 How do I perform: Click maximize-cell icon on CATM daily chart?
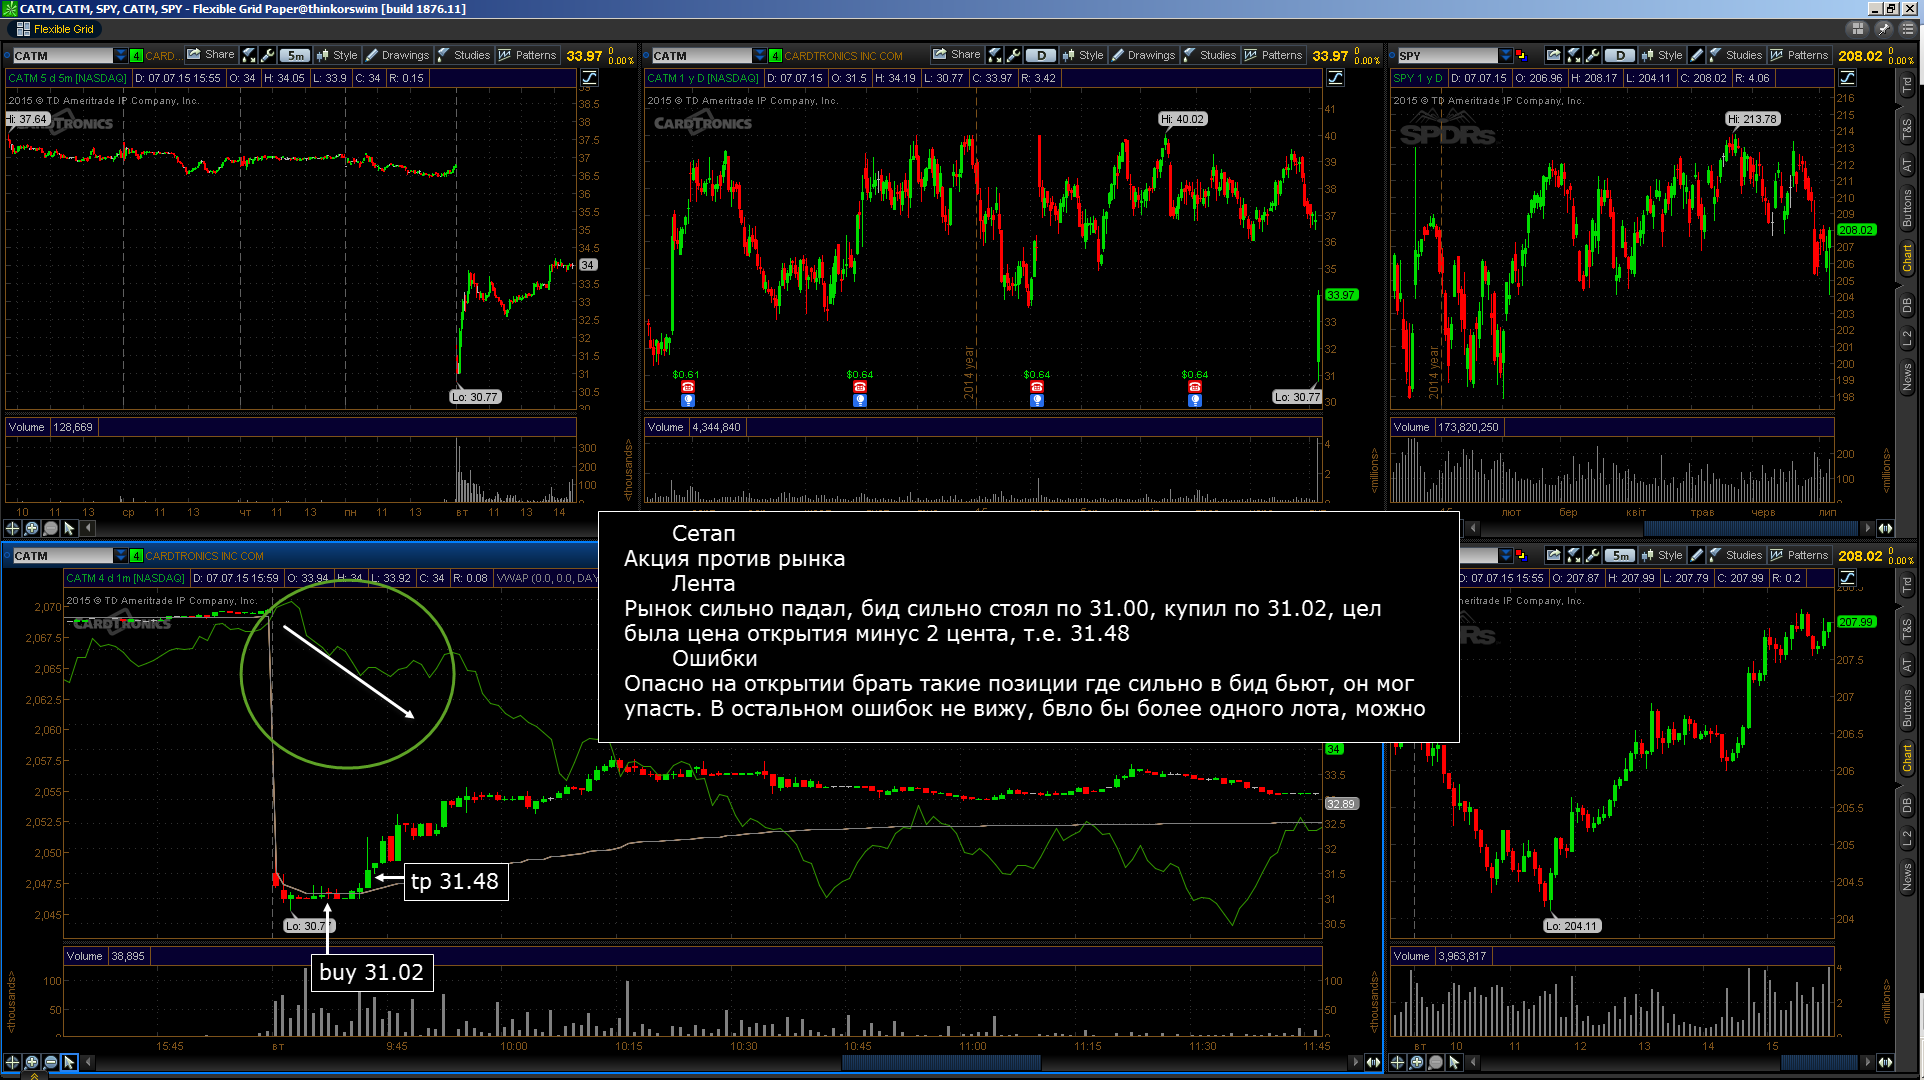995,55
